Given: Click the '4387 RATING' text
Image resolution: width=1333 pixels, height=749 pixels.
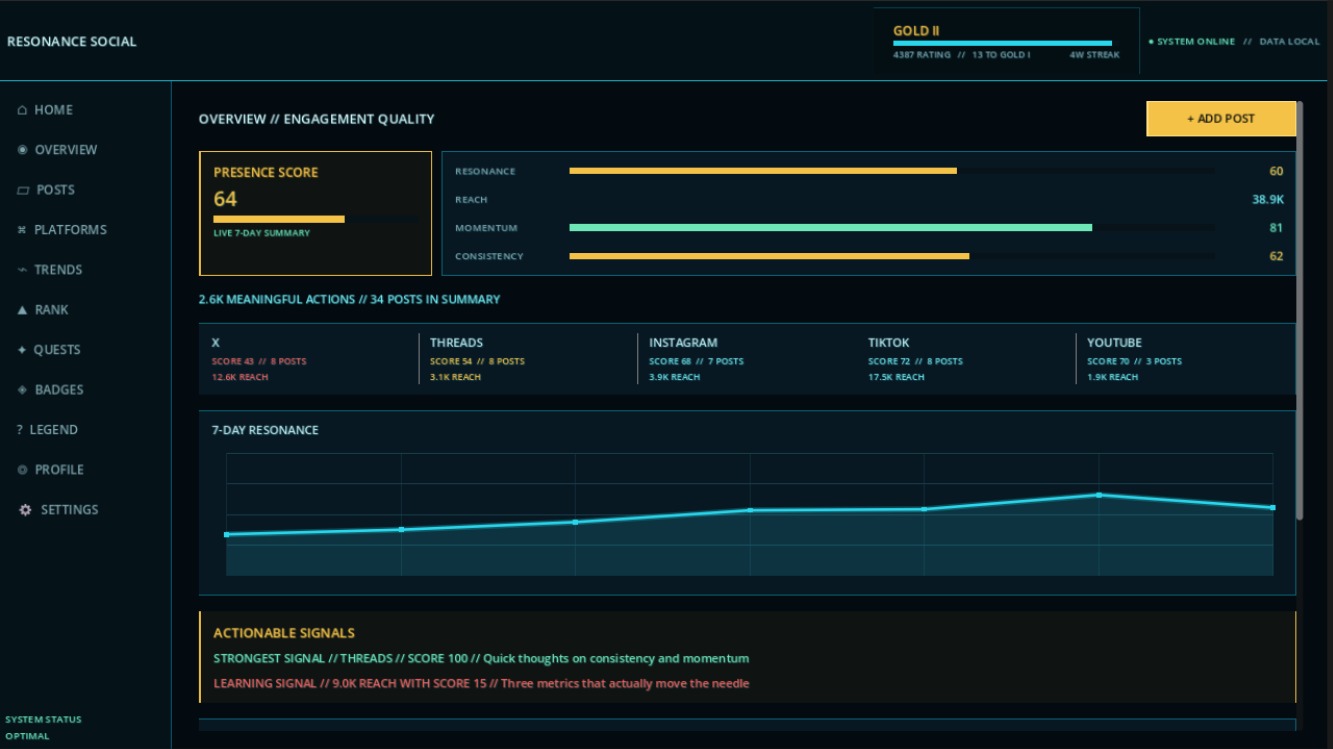Looking at the screenshot, I should (x=922, y=55).
